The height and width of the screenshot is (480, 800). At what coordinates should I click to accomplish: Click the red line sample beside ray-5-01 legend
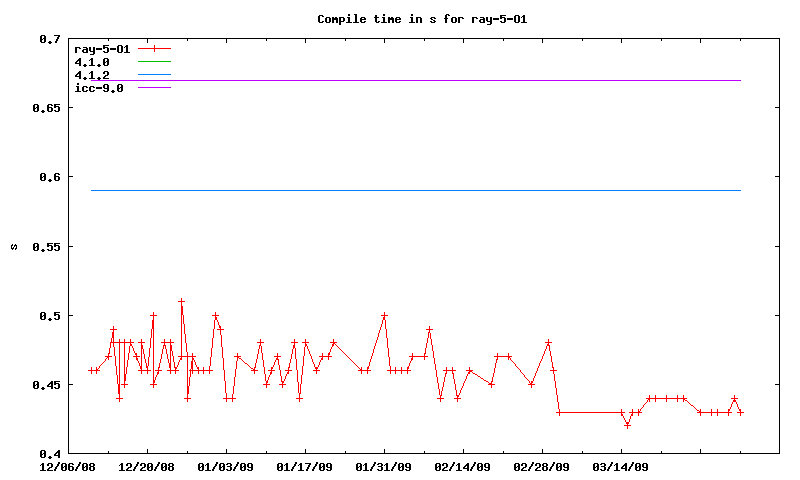tap(155, 48)
